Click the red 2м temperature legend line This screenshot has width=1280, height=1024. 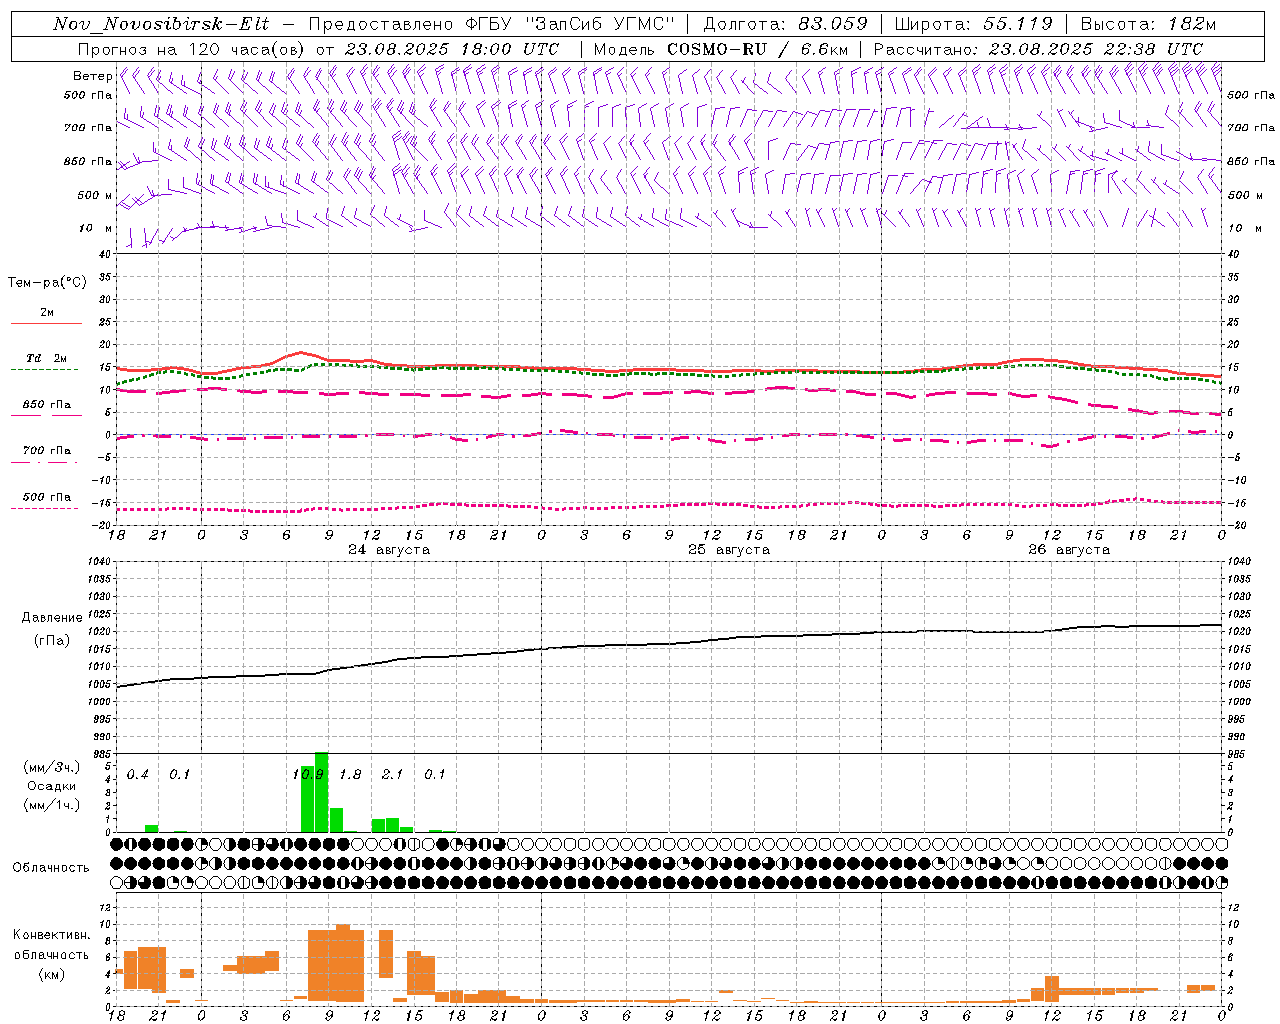(x=46, y=323)
